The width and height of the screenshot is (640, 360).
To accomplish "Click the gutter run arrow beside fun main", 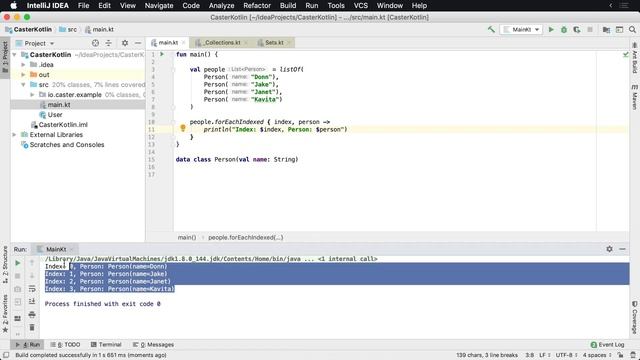I will [x=162, y=54].
